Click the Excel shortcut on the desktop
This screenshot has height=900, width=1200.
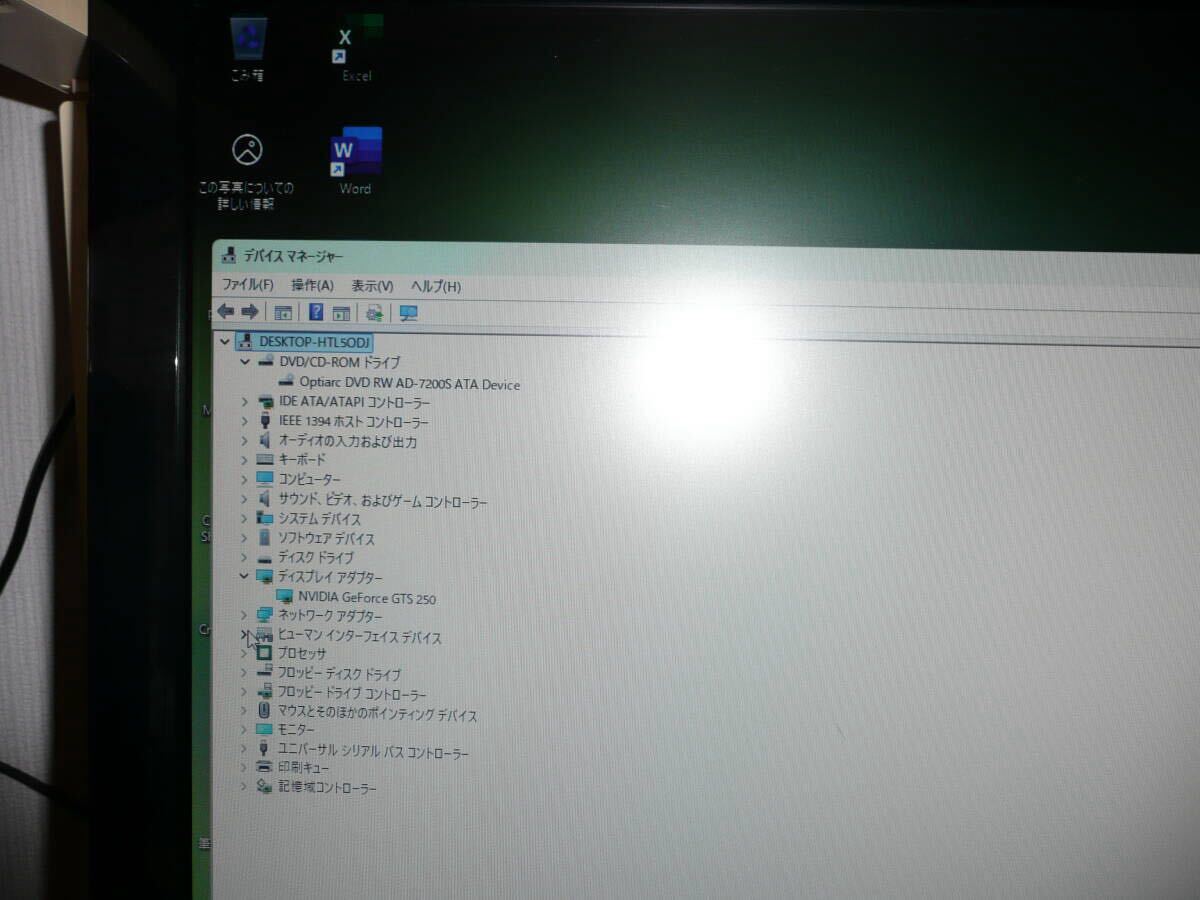click(x=356, y=49)
